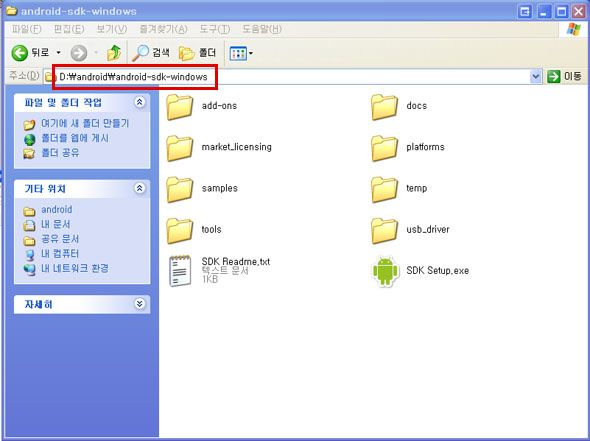Viewport: 590px width, 441px height.
Task: Open 공유 문서 link
Action: pyautogui.click(x=60, y=239)
